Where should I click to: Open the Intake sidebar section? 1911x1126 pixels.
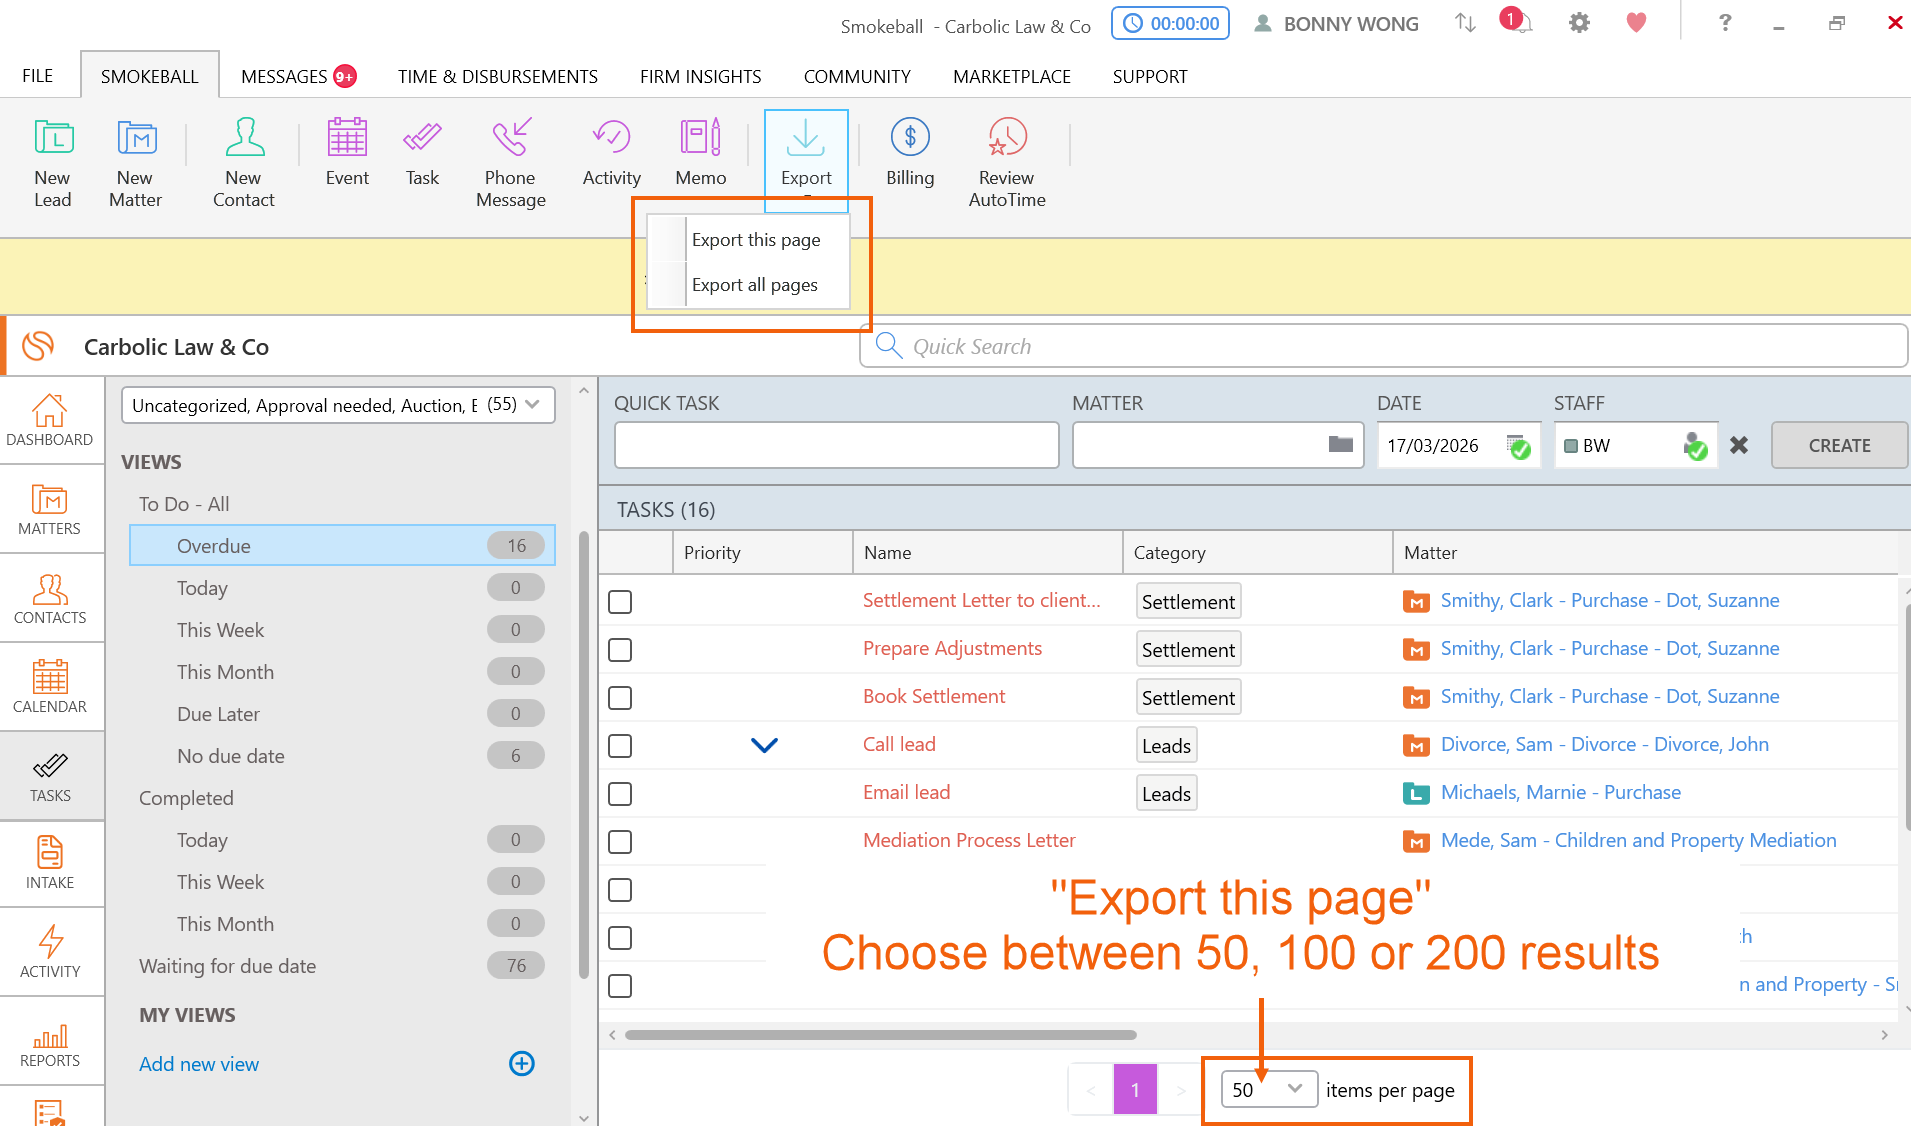pyautogui.click(x=50, y=863)
